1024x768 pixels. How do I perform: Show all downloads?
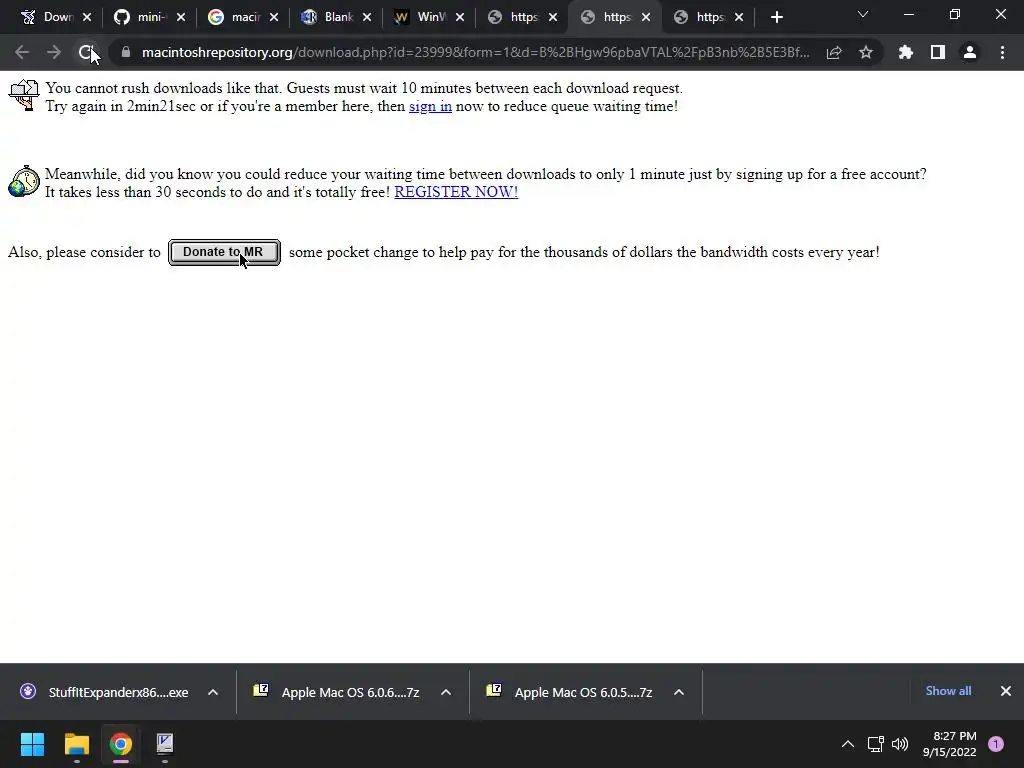948,691
